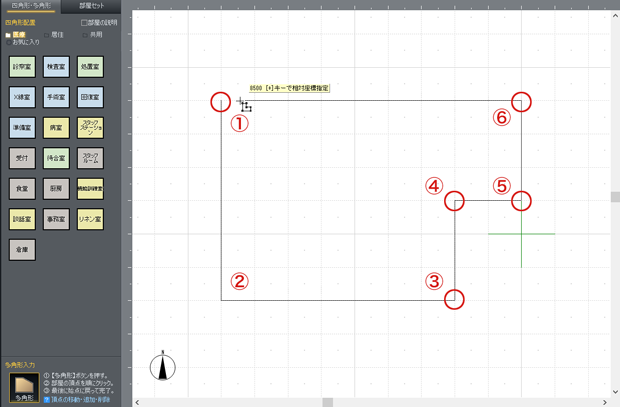
Task: Pick the 倉庫 room tile
Action: pyautogui.click(x=22, y=248)
